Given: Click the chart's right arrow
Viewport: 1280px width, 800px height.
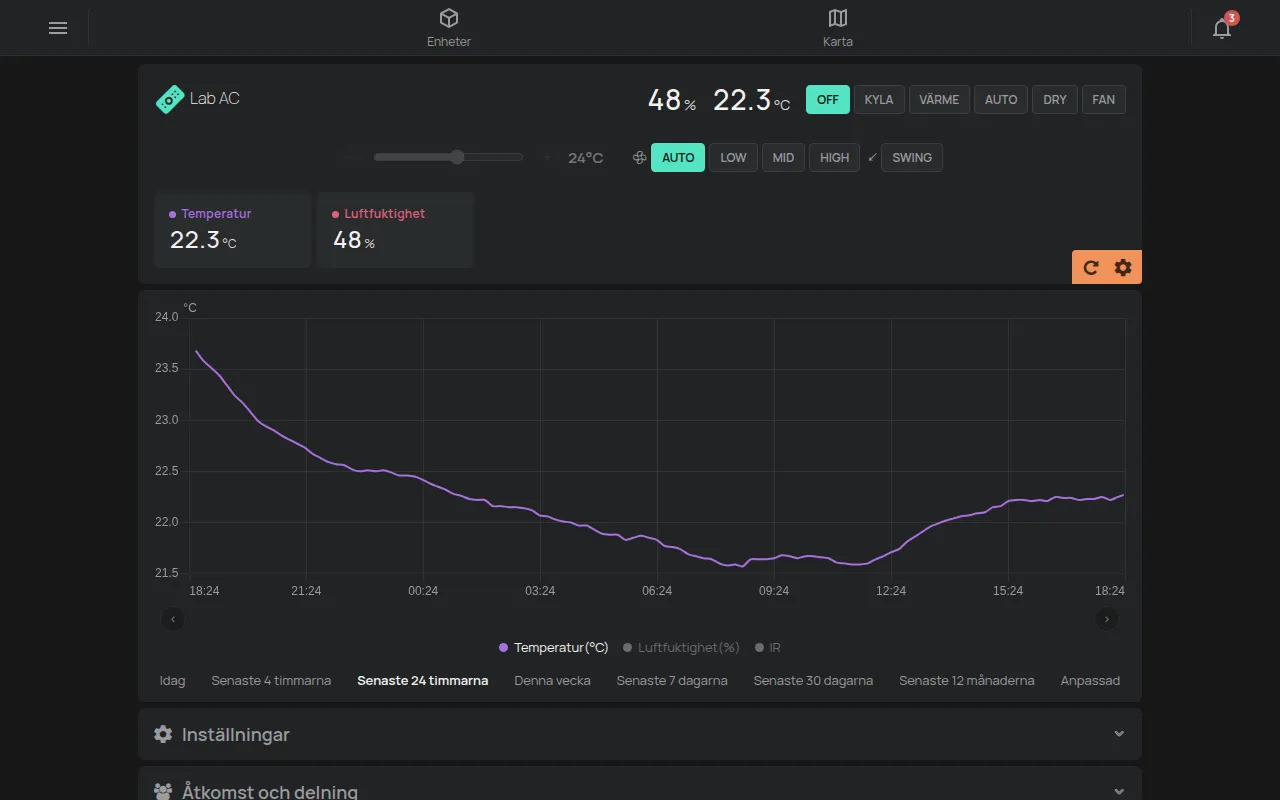Looking at the screenshot, I should click(x=1107, y=619).
